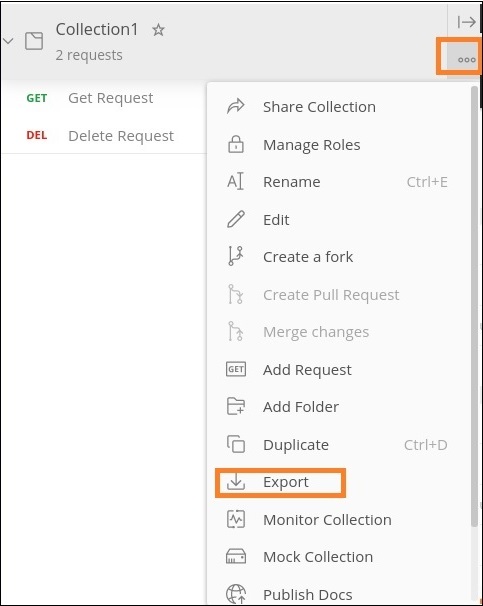
Task: Click the Collection1 folder icon
Action: 34,41
